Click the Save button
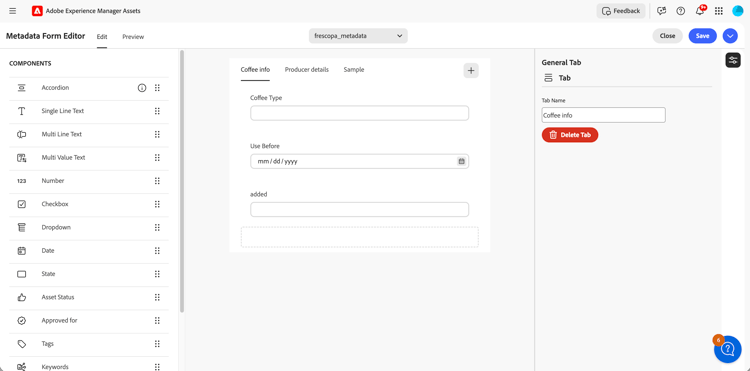Image resolution: width=750 pixels, height=371 pixels. coord(703,36)
